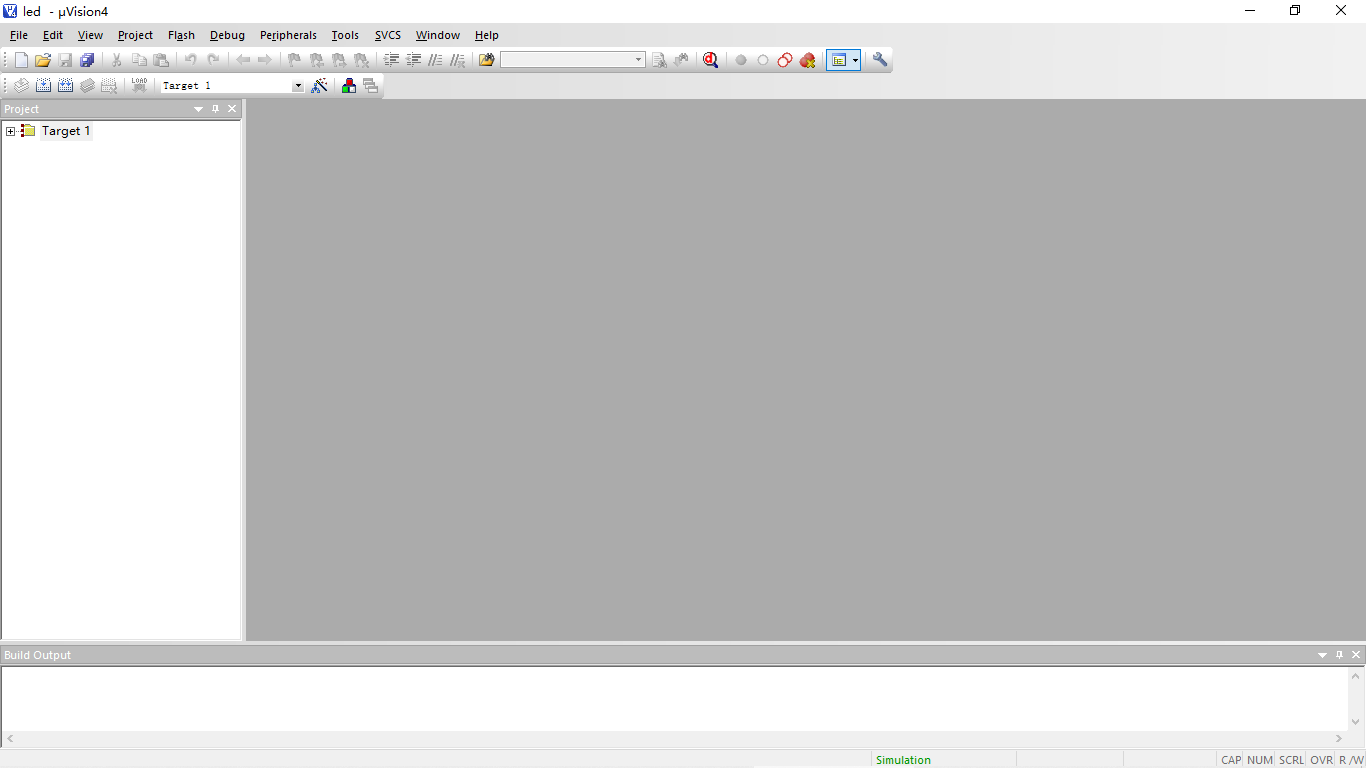Open the Project panel options arrow
This screenshot has width=1366, height=768.
point(199,109)
